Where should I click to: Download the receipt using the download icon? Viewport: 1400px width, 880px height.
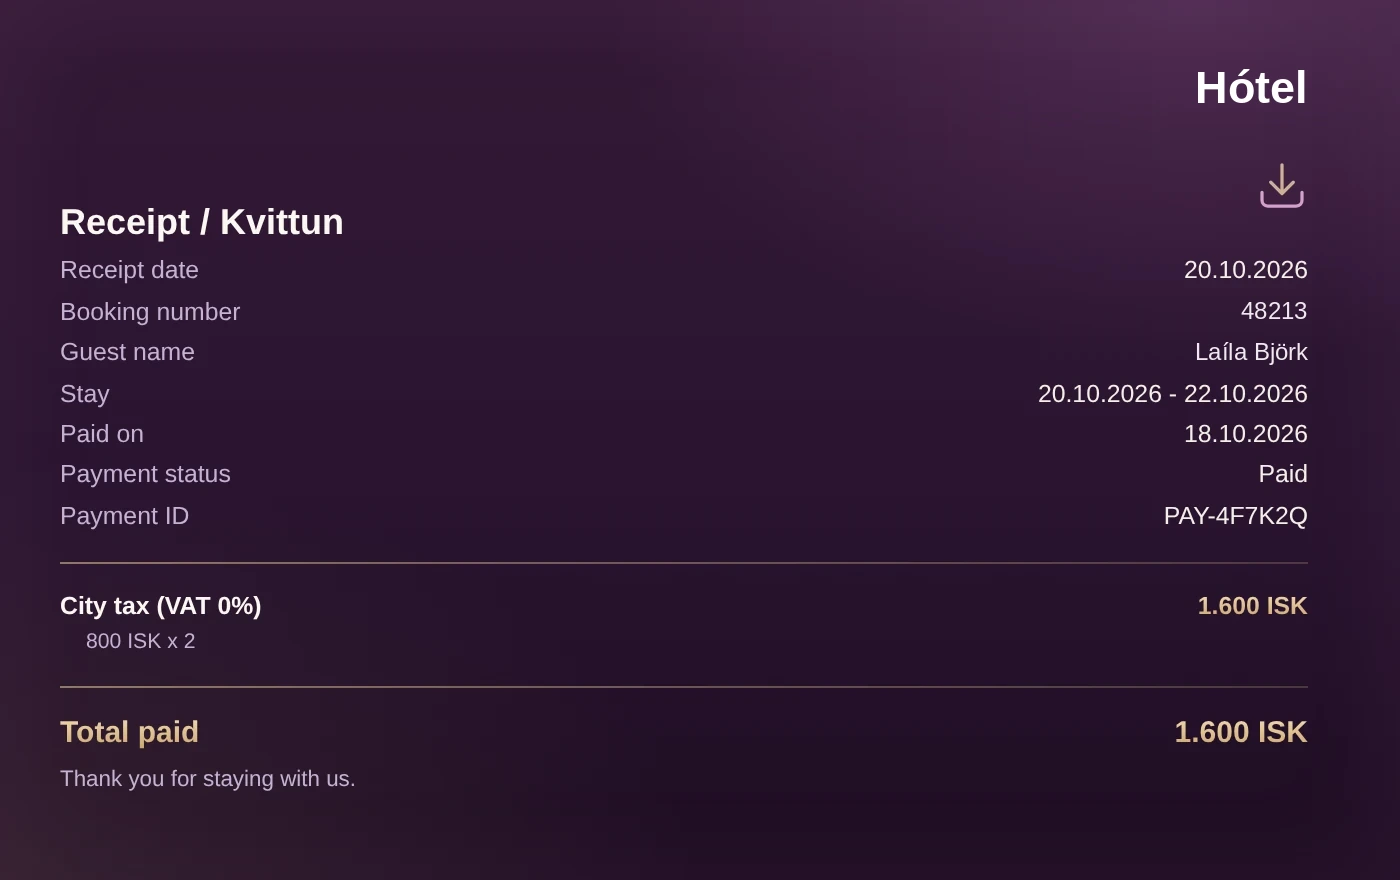pyautogui.click(x=1281, y=186)
